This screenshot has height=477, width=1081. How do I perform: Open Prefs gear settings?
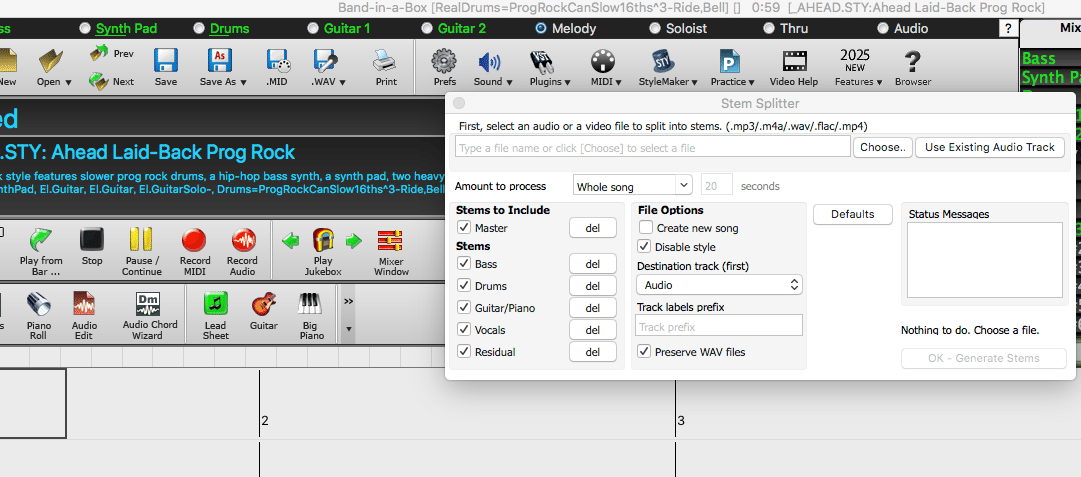coord(445,68)
